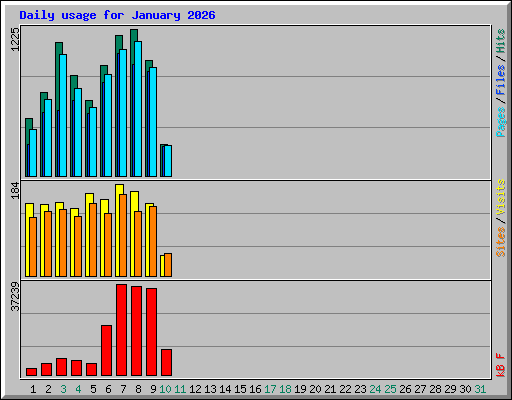This screenshot has height=400, width=512.
Task: Click the red KB bar for day 10
Action: pyautogui.click(x=167, y=363)
